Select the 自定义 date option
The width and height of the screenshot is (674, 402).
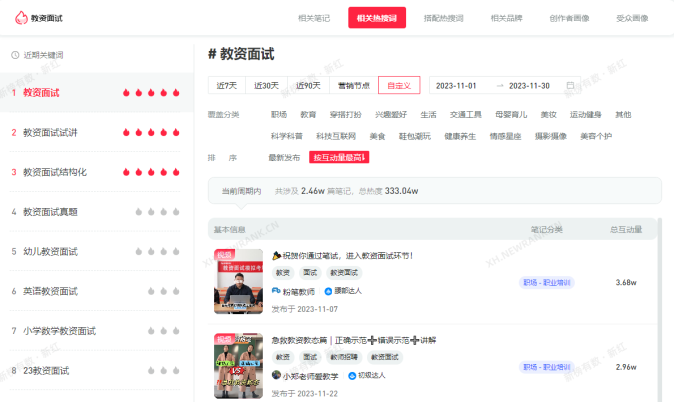(399, 85)
